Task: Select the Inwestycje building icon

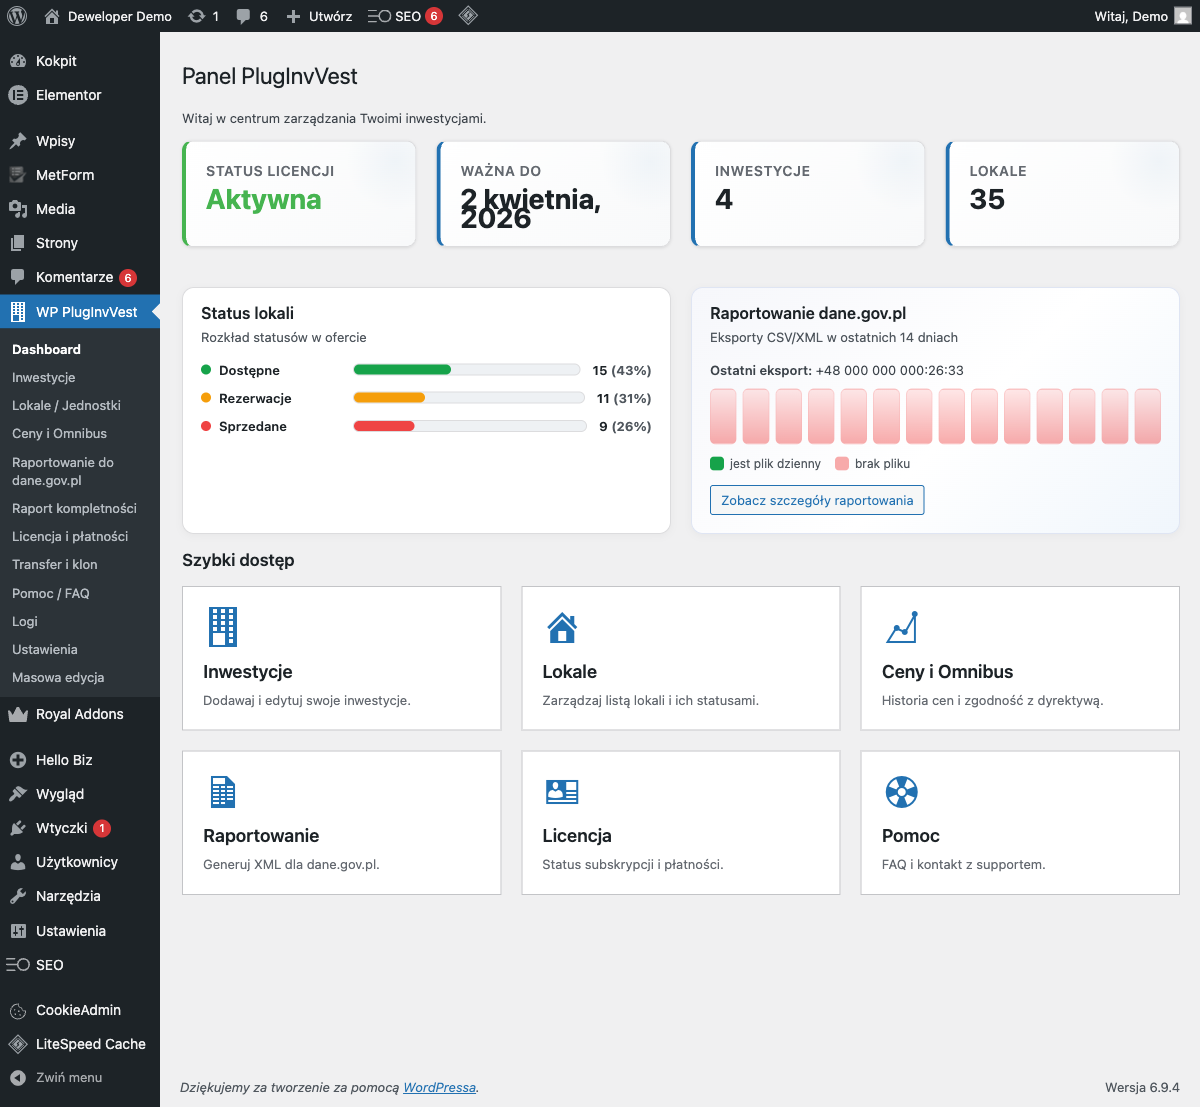Action: tap(222, 626)
